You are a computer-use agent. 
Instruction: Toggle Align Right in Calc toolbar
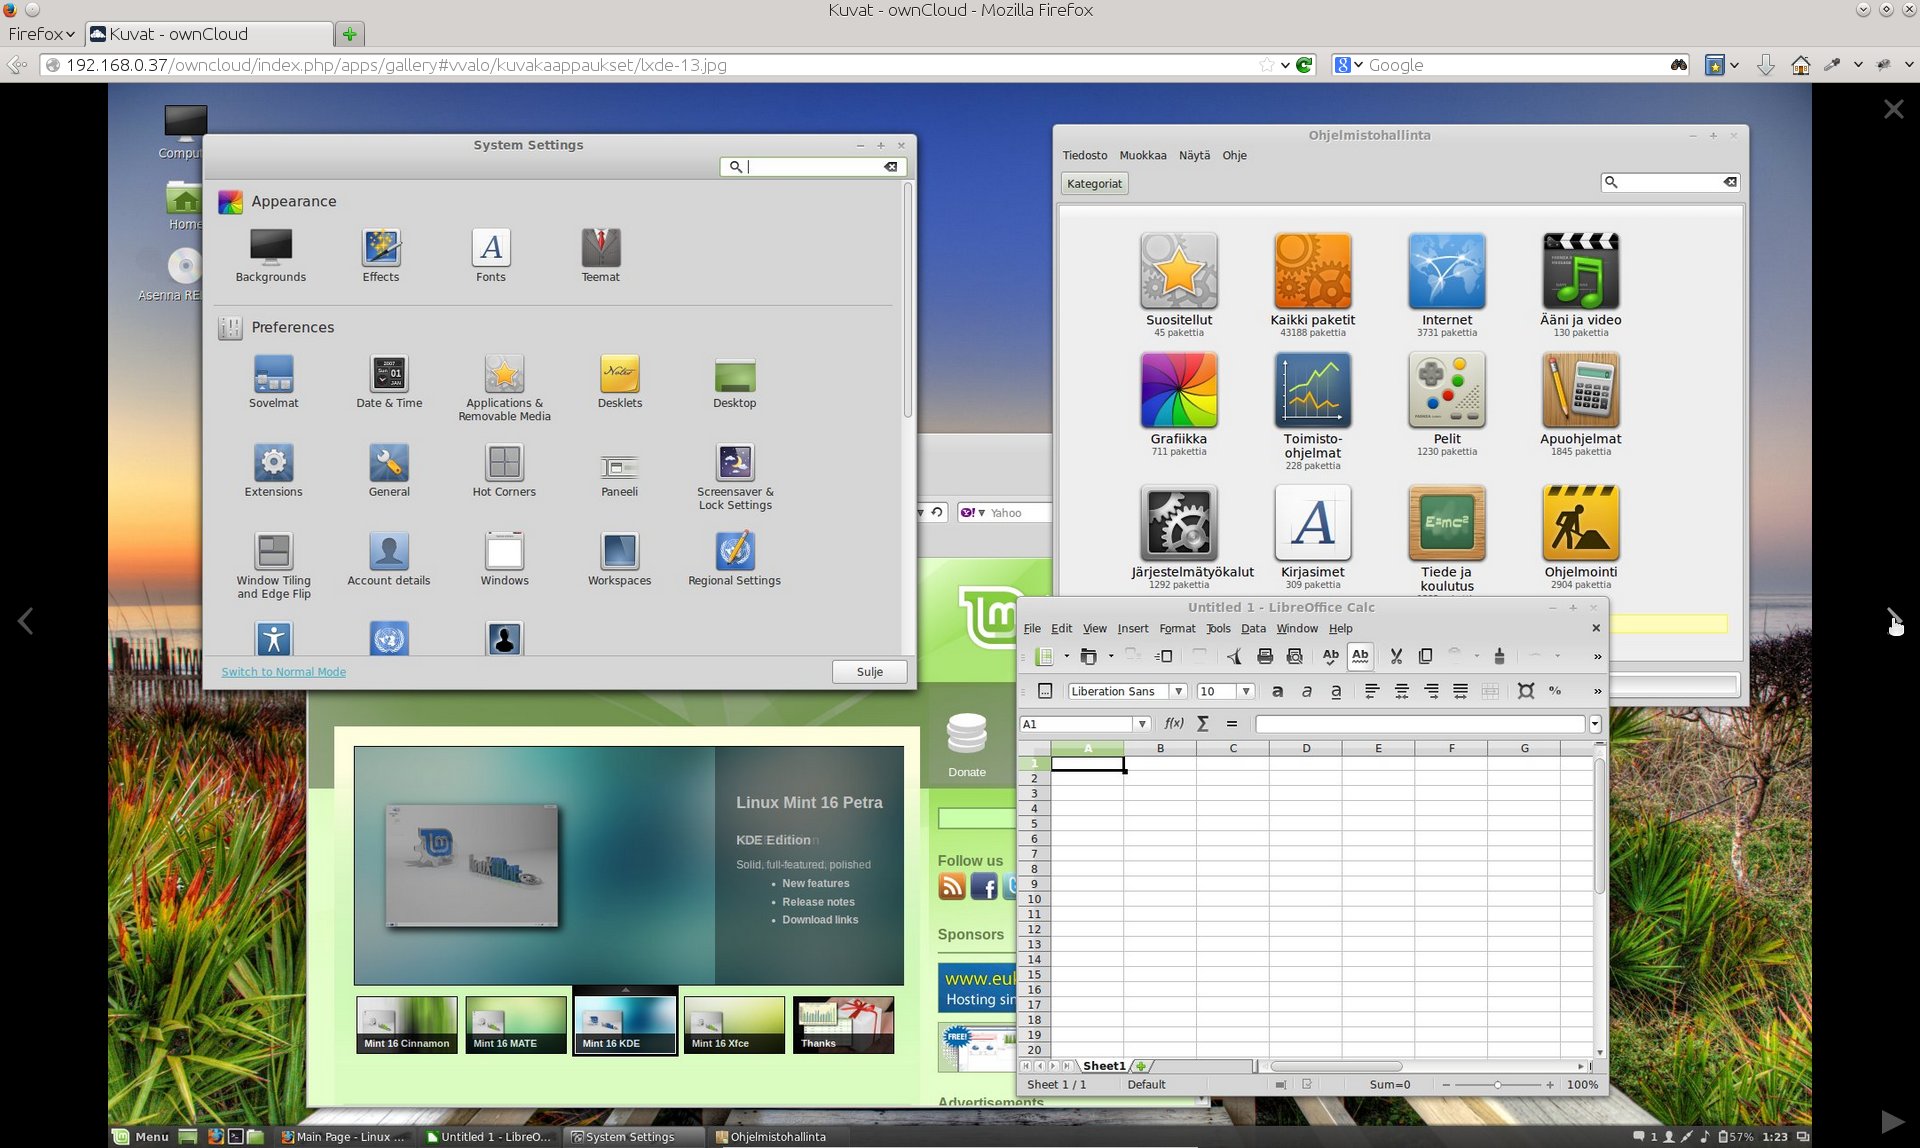[1432, 691]
